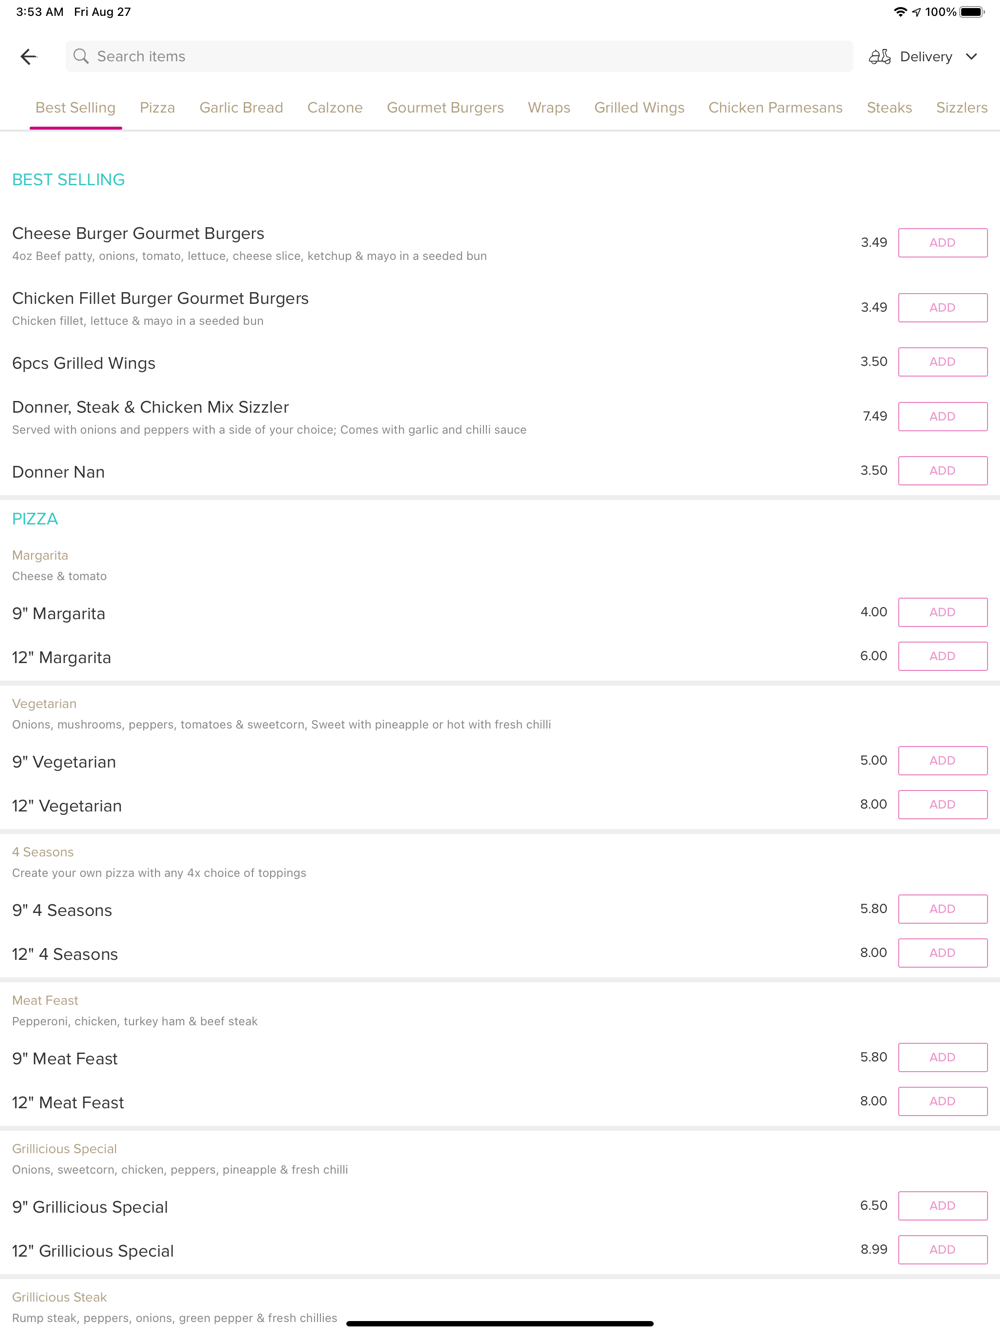1000x1334 pixels.
Task: Focus the Search items field
Action: pyautogui.click(x=460, y=57)
